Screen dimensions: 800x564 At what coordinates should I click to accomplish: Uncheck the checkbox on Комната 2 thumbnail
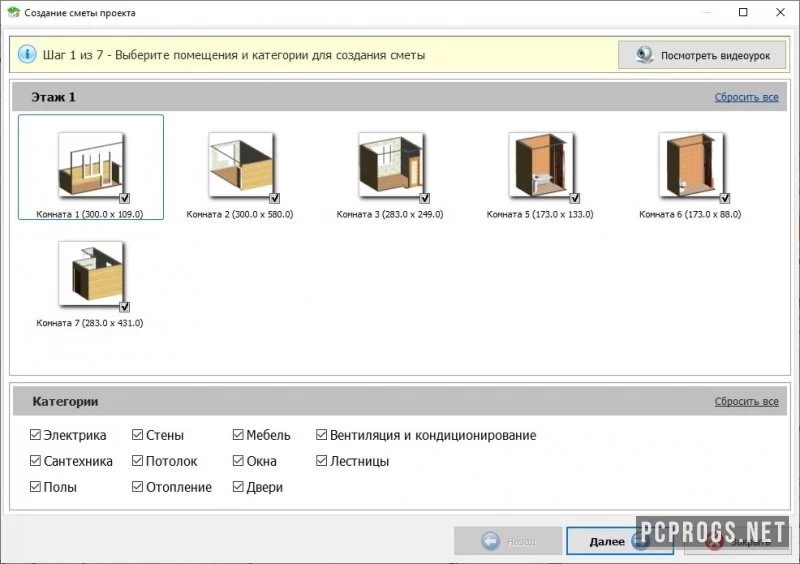[274, 198]
